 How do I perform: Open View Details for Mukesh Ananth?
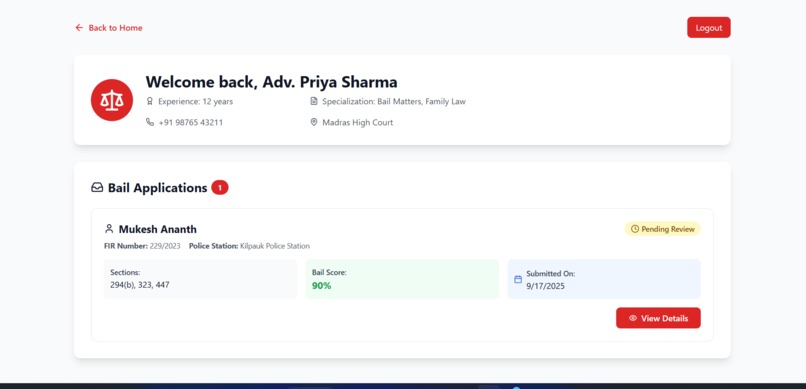tap(658, 318)
